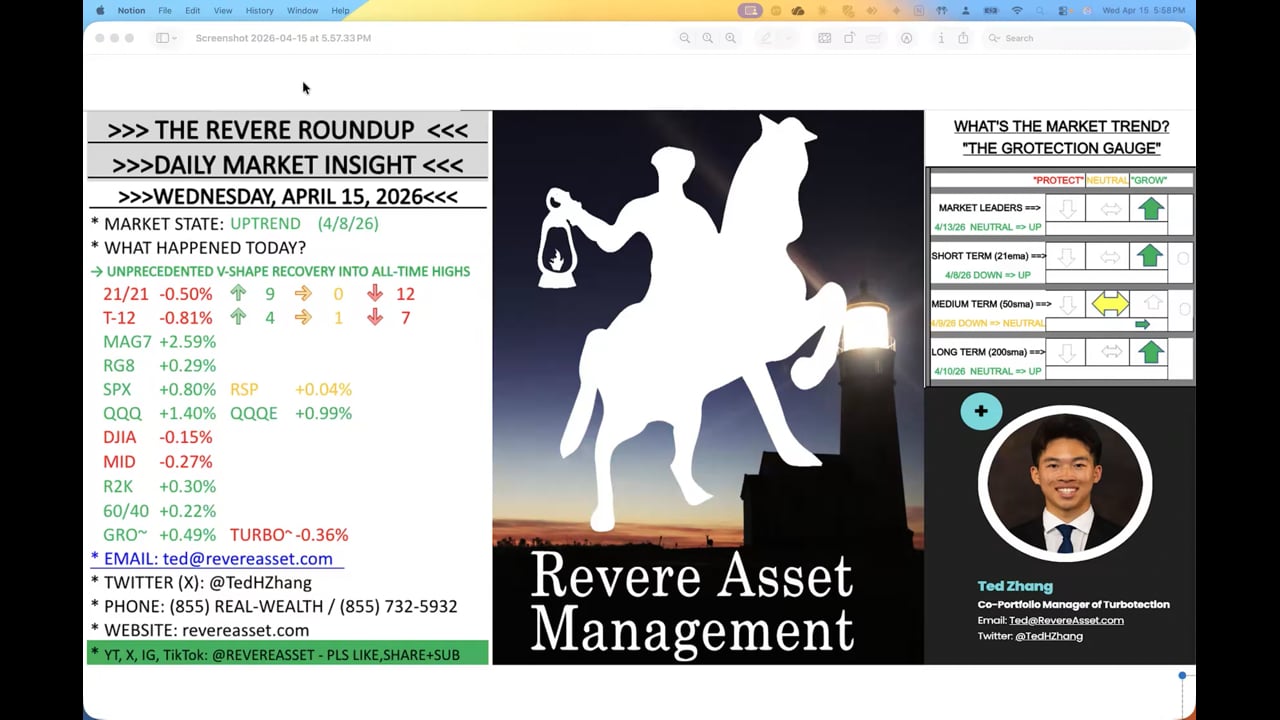Click the battery status icon

pos(991,11)
